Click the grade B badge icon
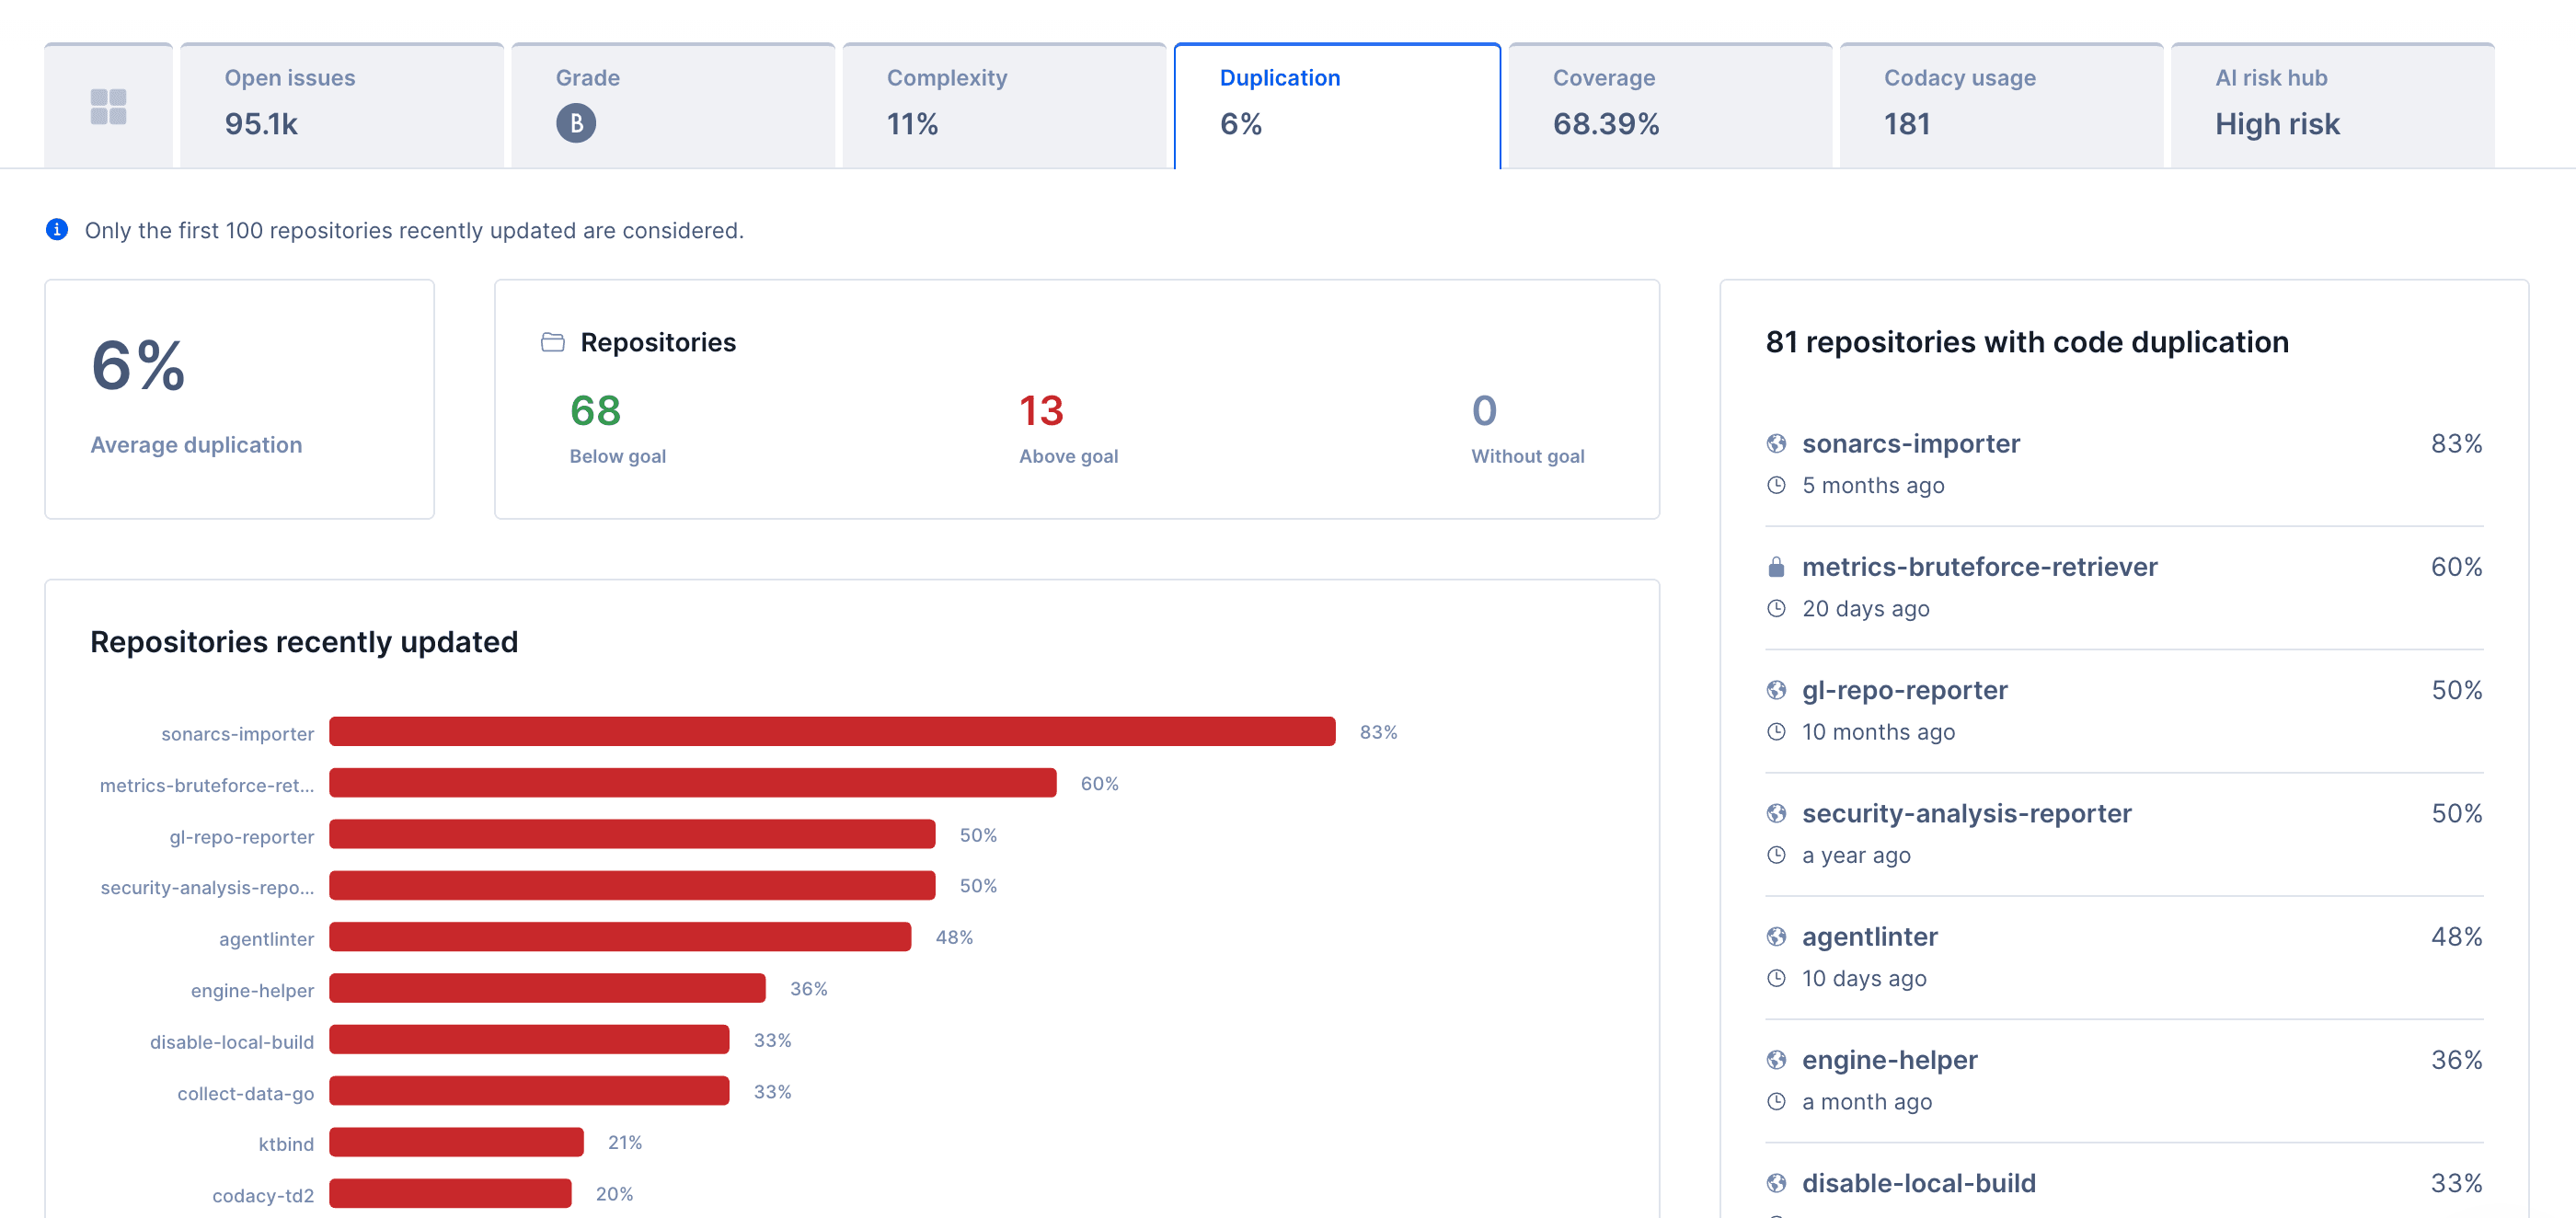Viewport: 2576px width, 1218px height. click(x=575, y=123)
